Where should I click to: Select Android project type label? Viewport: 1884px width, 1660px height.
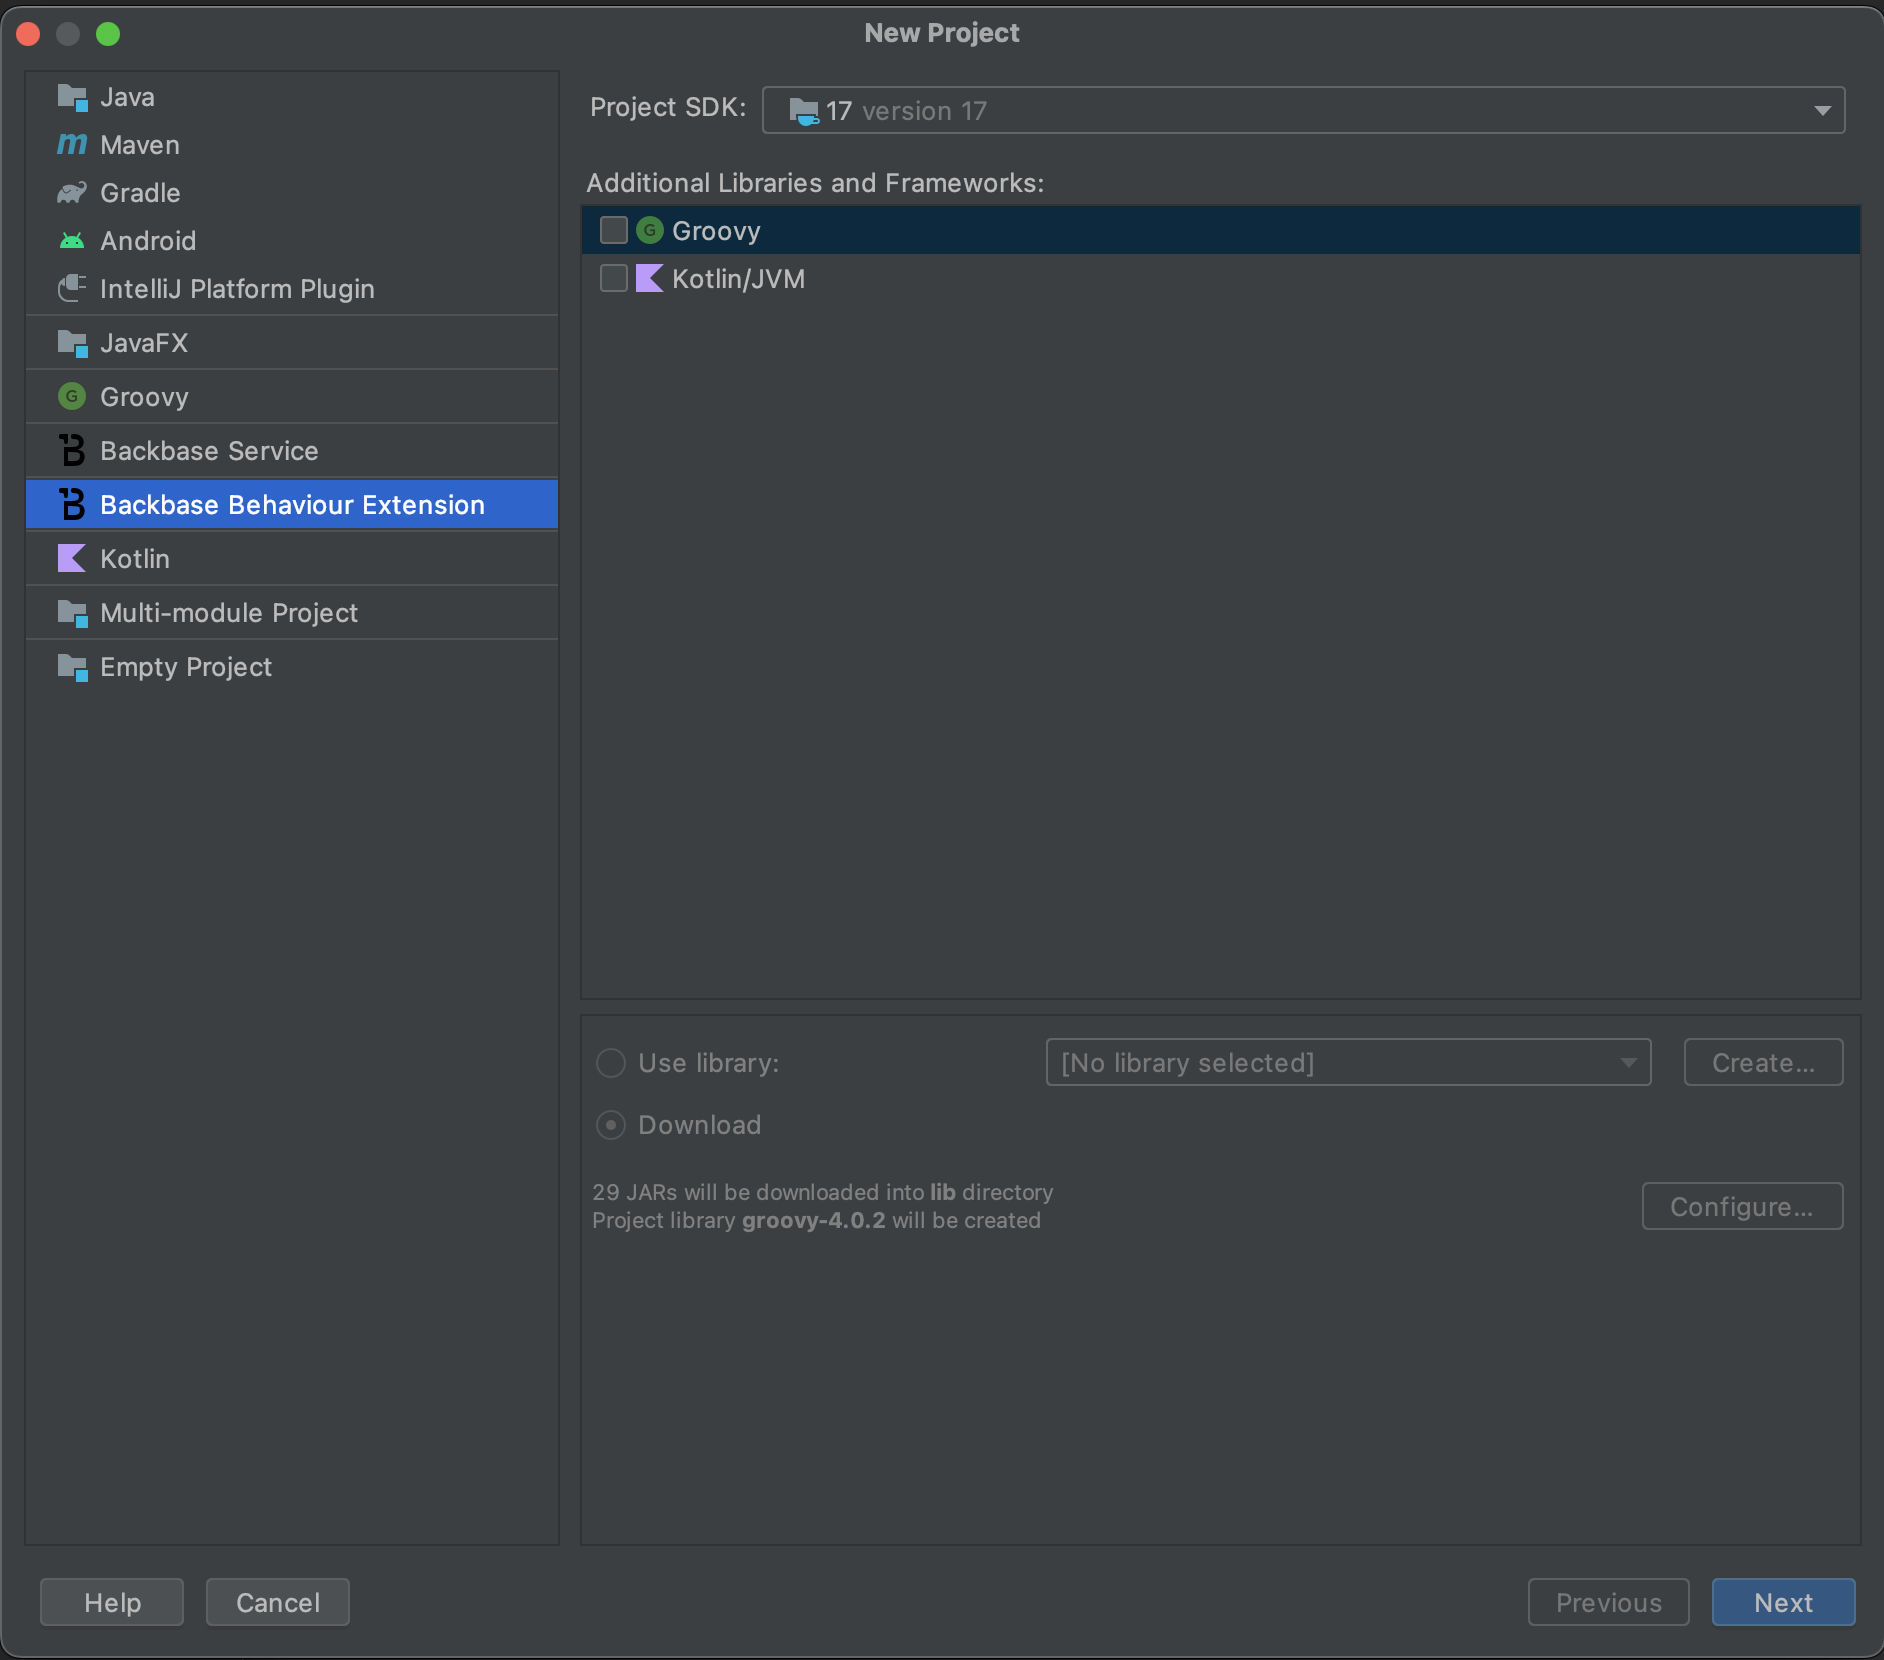coord(148,241)
